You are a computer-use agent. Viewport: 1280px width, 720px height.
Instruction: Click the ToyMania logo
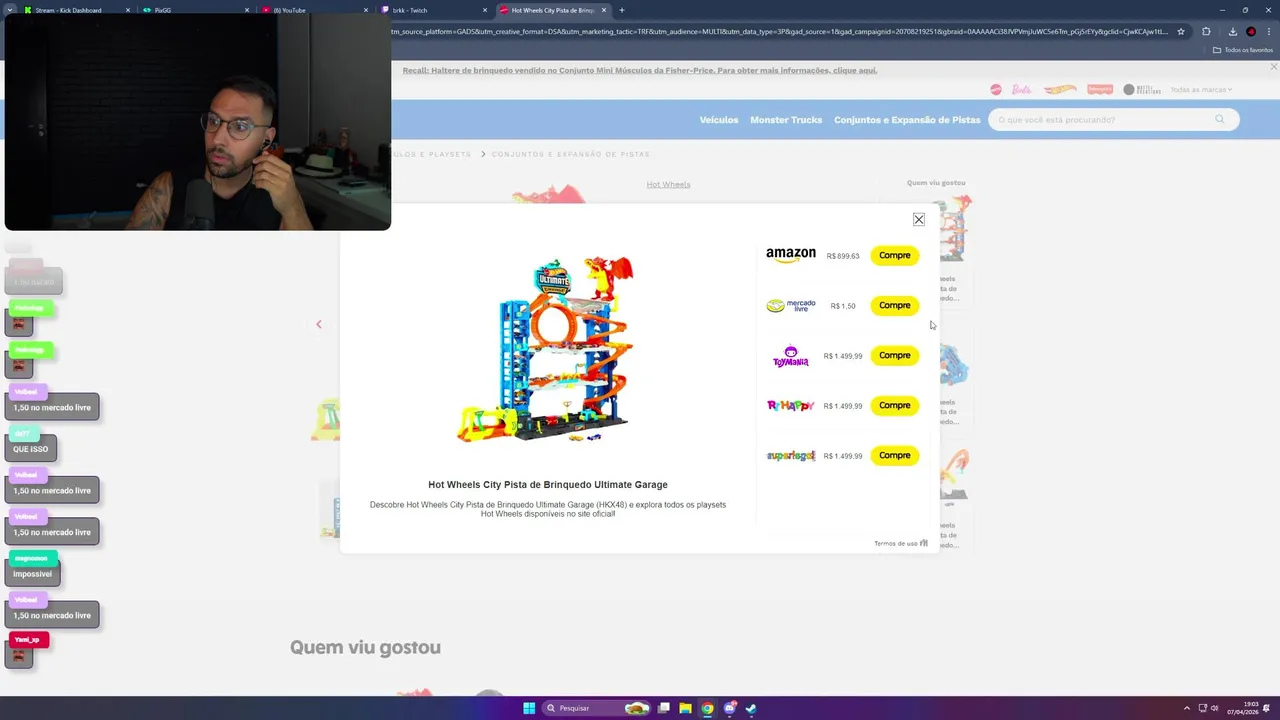pos(791,356)
